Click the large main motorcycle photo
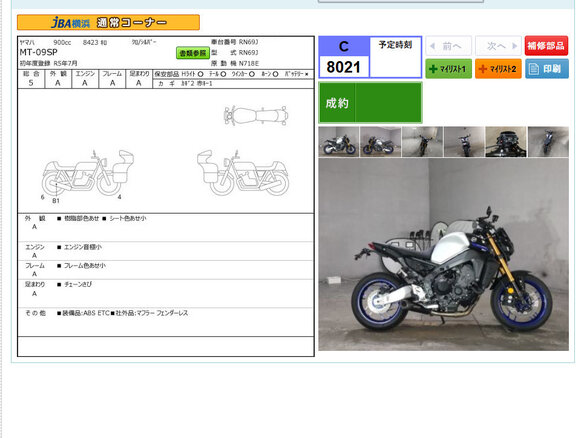The height and width of the screenshot is (438, 584). (x=443, y=254)
